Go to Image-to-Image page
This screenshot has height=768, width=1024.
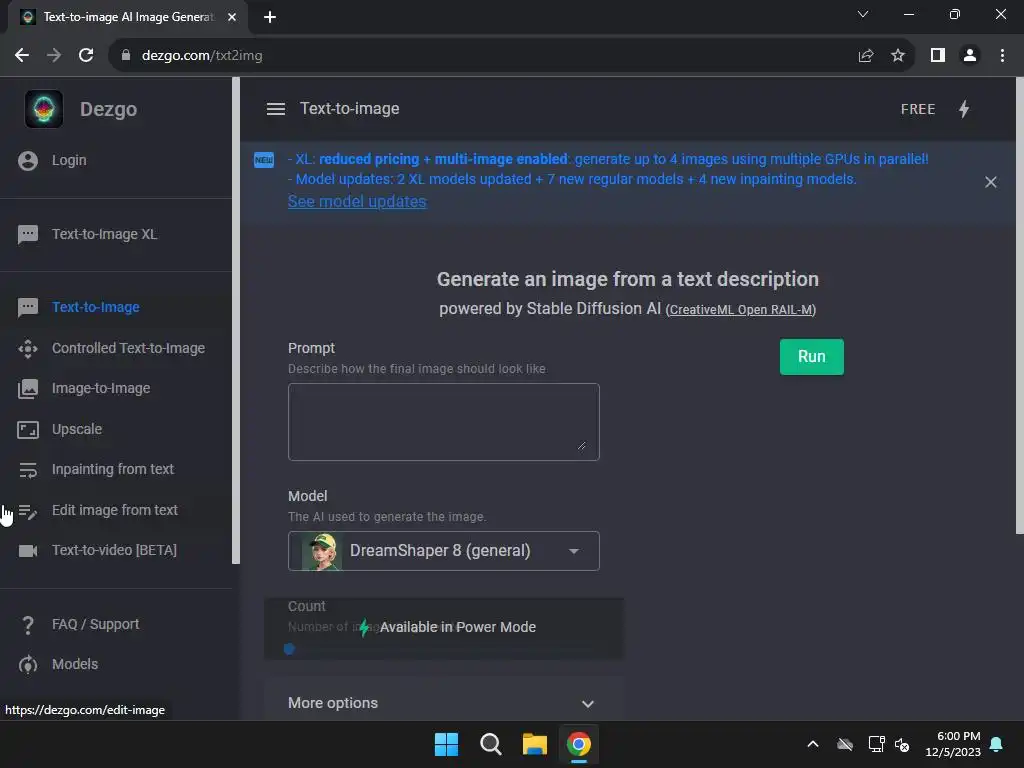[x=101, y=388]
